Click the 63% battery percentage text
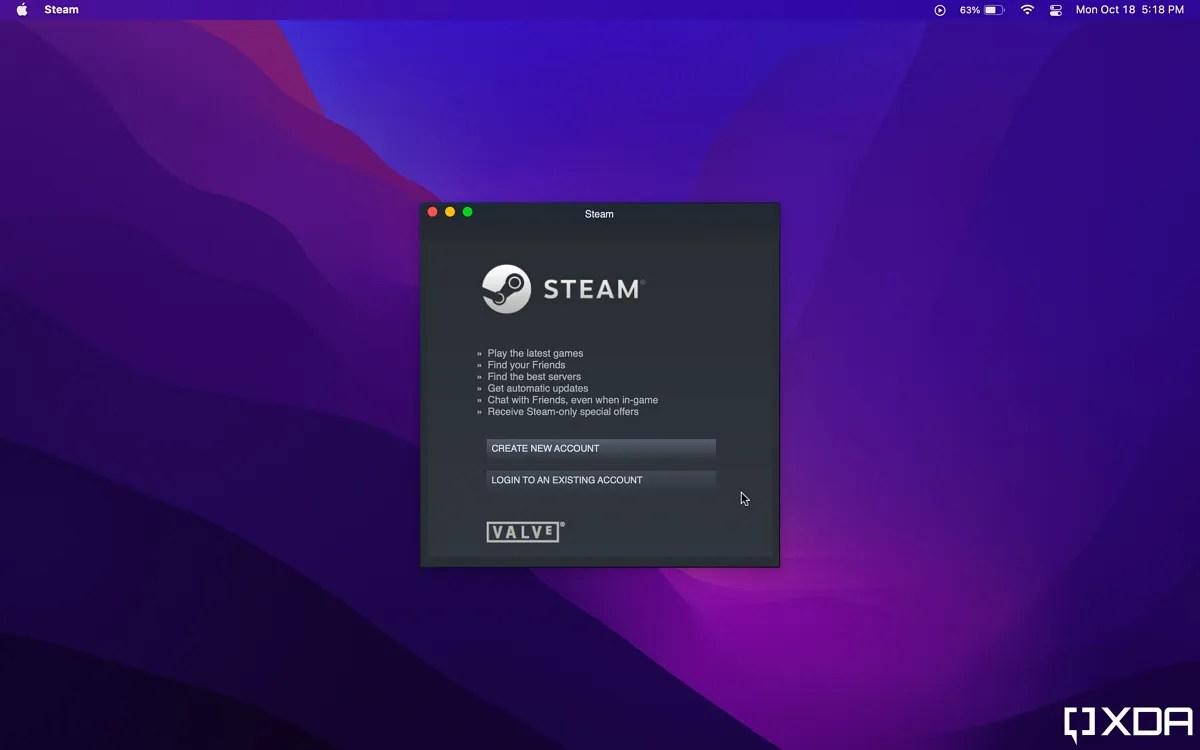Screen dimensions: 1200x750 coord(970,10)
